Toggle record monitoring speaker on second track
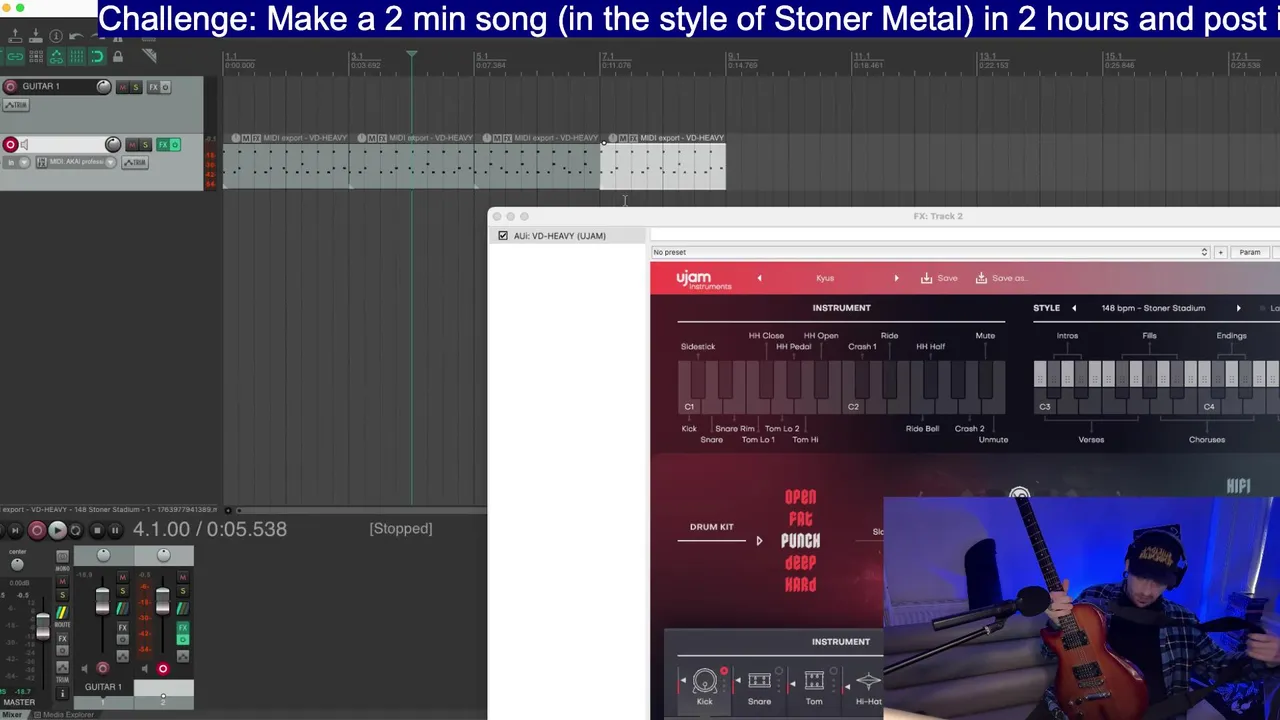 point(25,145)
